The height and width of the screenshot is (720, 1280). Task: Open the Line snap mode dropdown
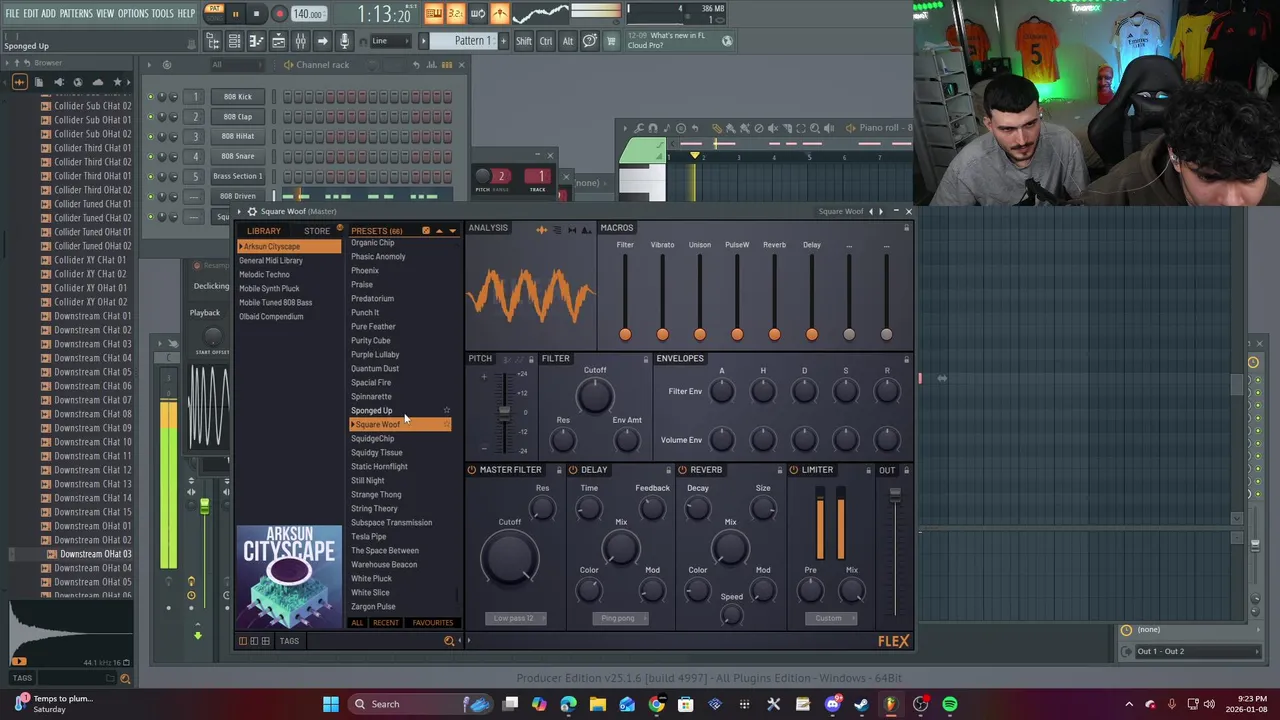(391, 41)
